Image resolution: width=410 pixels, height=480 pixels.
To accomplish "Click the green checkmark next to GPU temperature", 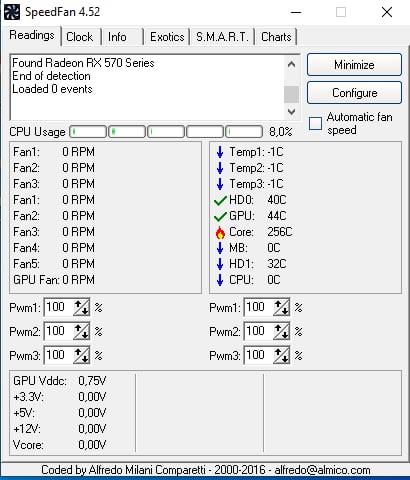I will pyautogui.click(x=220, y=217).
